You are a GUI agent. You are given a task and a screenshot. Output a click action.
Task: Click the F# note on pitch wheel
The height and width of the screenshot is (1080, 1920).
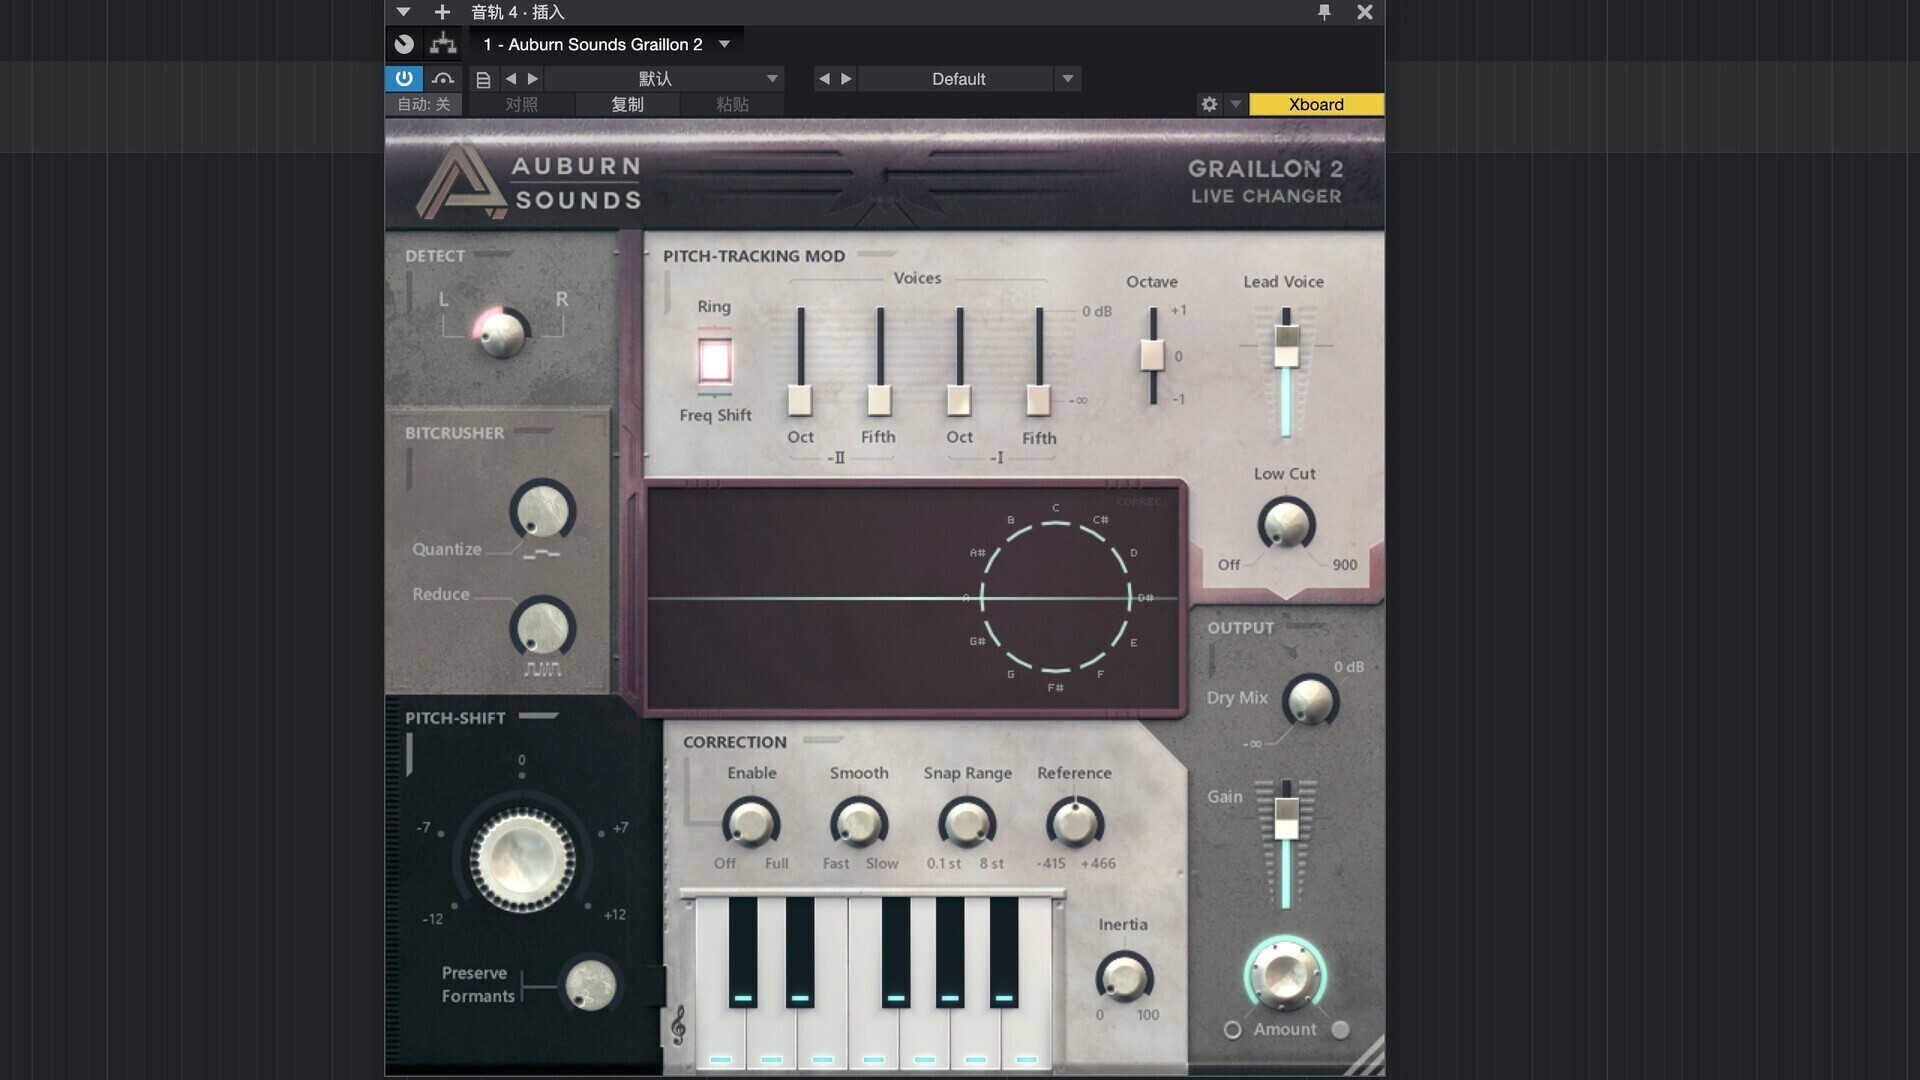click(x=1055, y=688)
